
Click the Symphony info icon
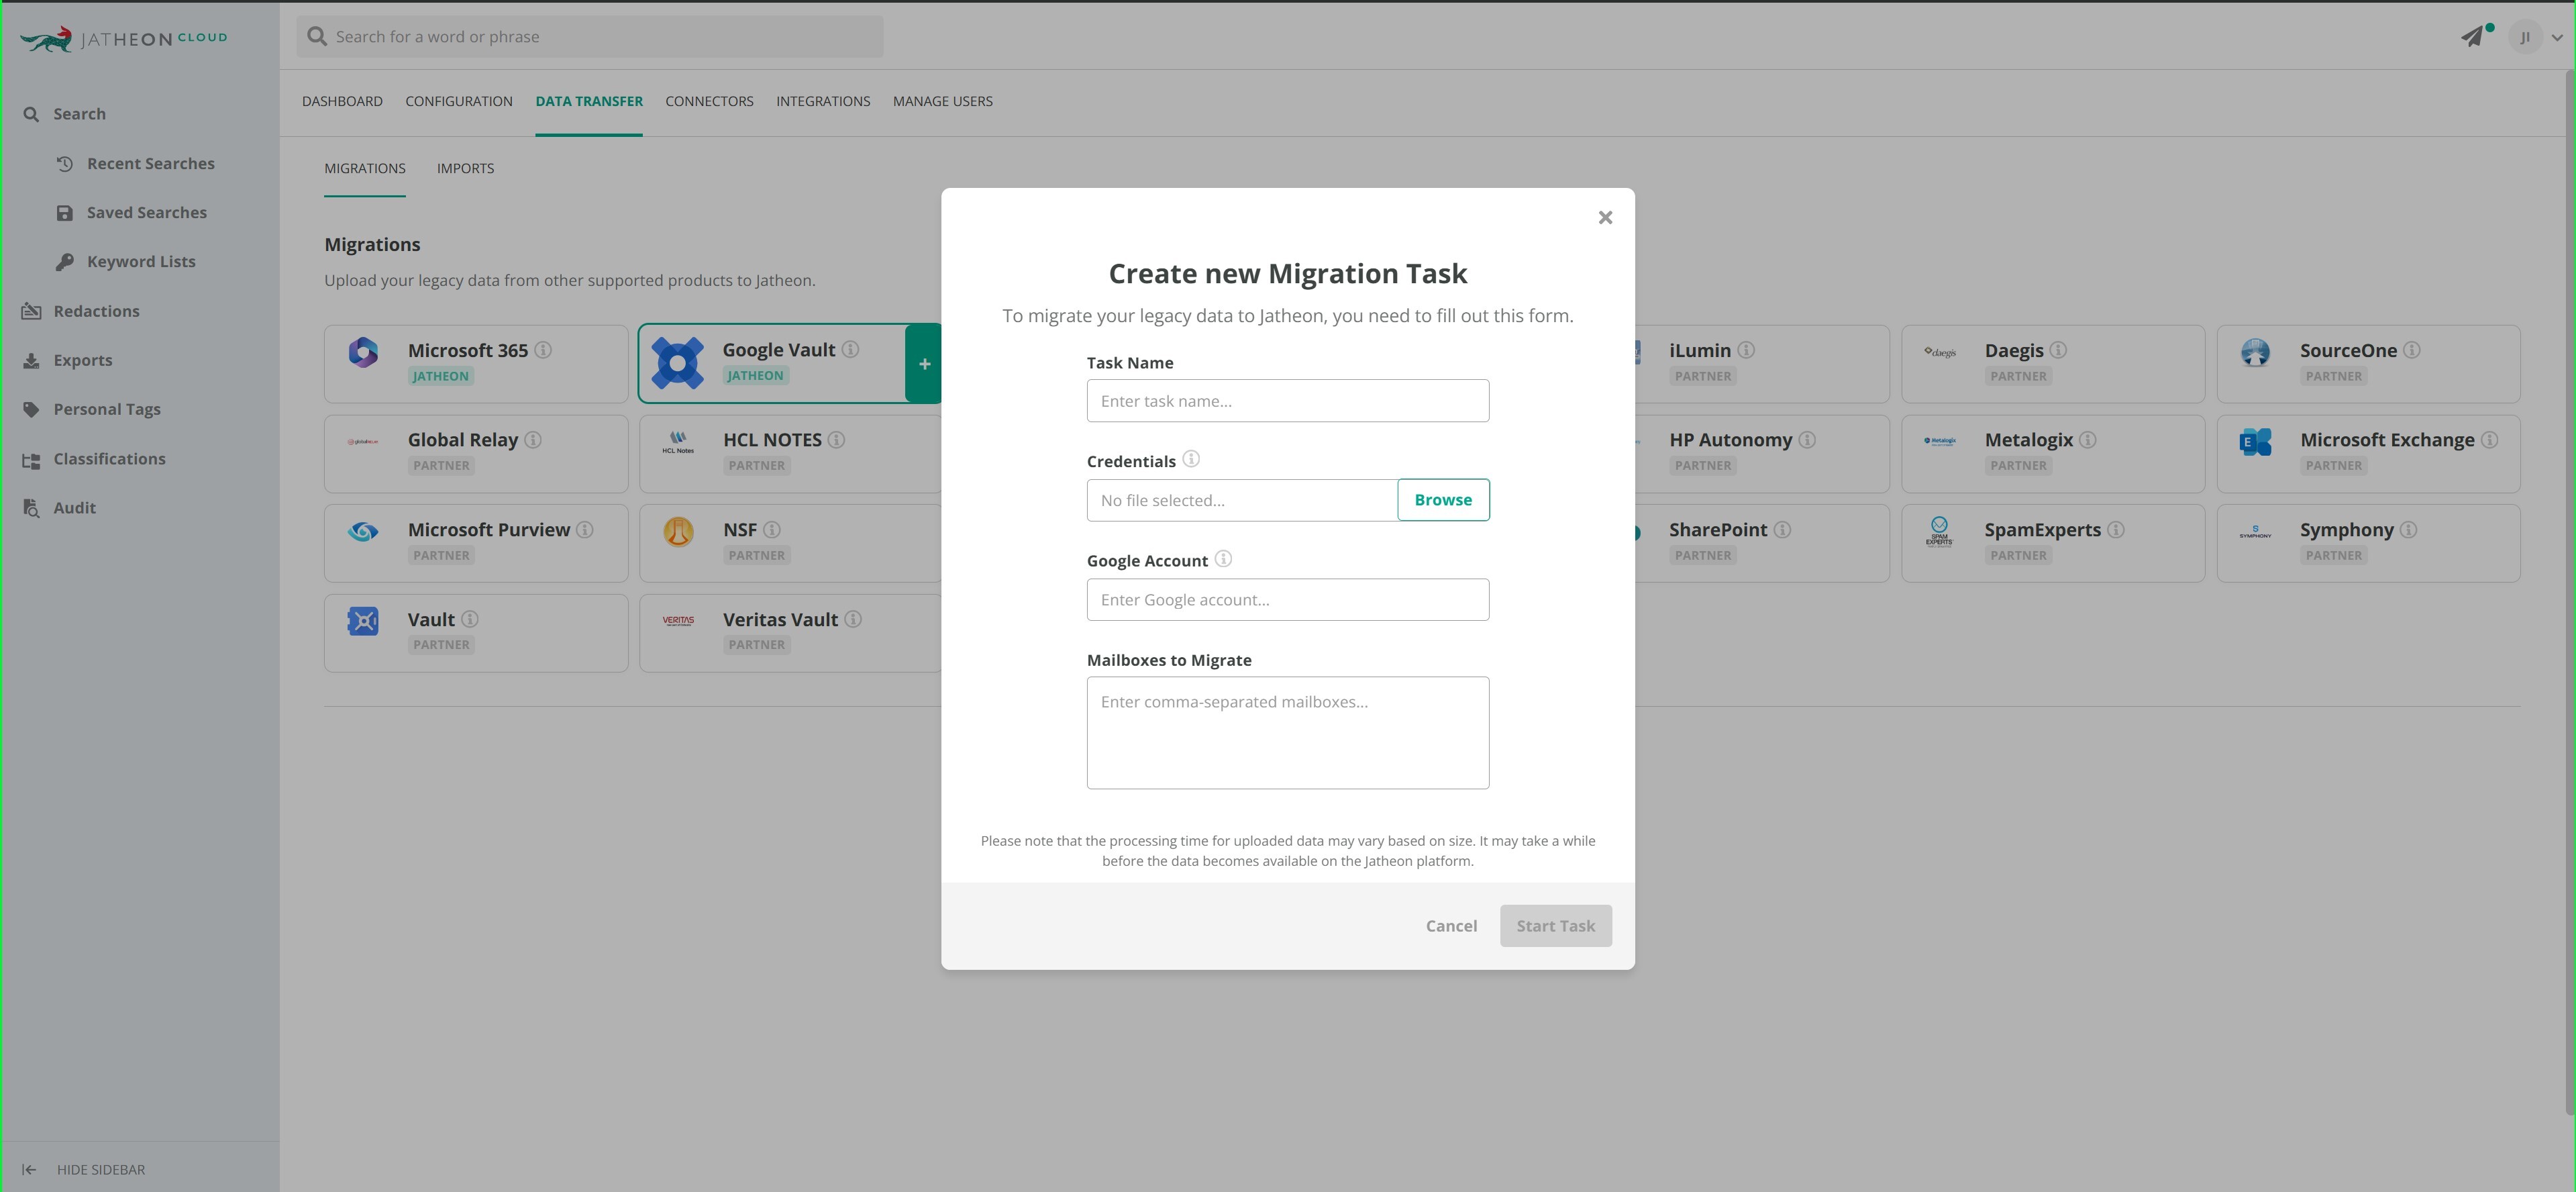pos(2409,530)
